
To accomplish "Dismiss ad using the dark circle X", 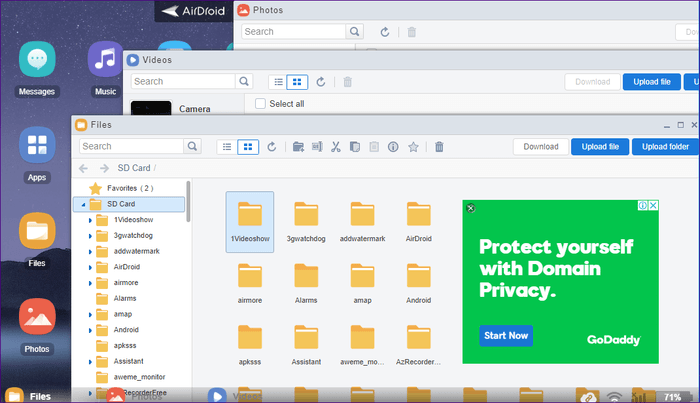I will tap(471, 208).
